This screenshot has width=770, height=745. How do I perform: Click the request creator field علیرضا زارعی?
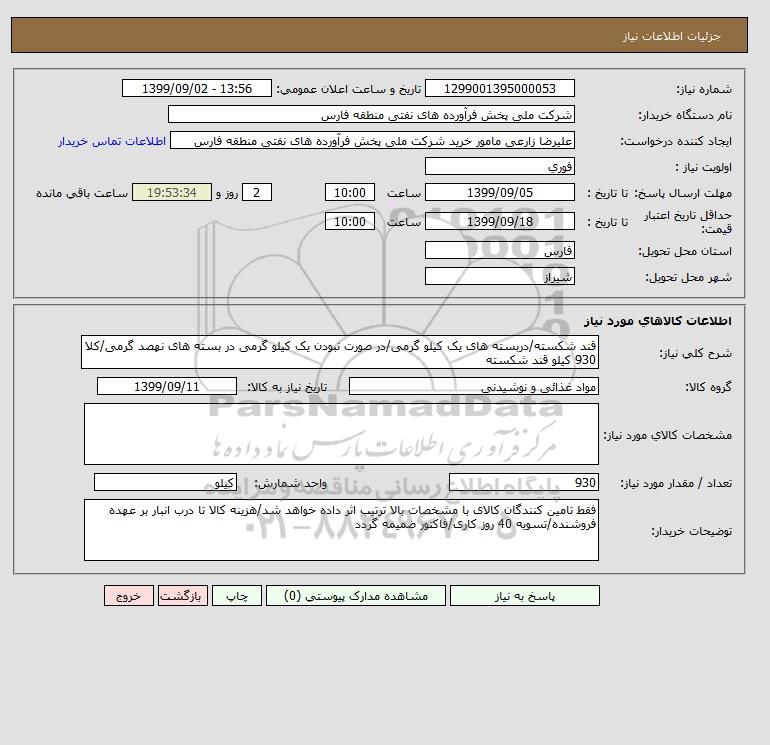pos(372,140)
